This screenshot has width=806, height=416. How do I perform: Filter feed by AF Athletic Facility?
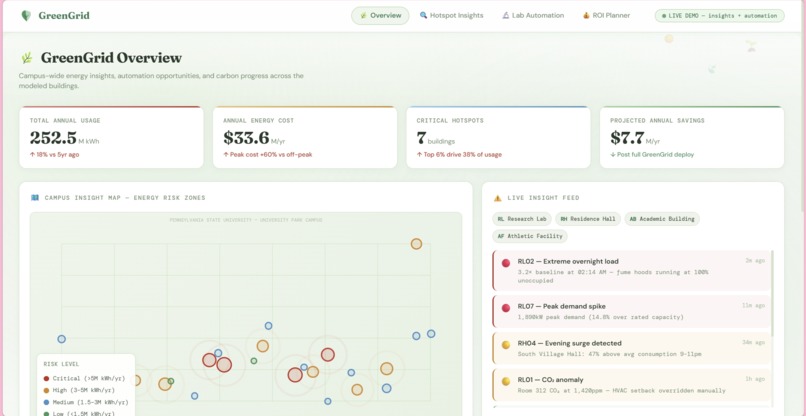pyautogui.click(x=530, y=237)
